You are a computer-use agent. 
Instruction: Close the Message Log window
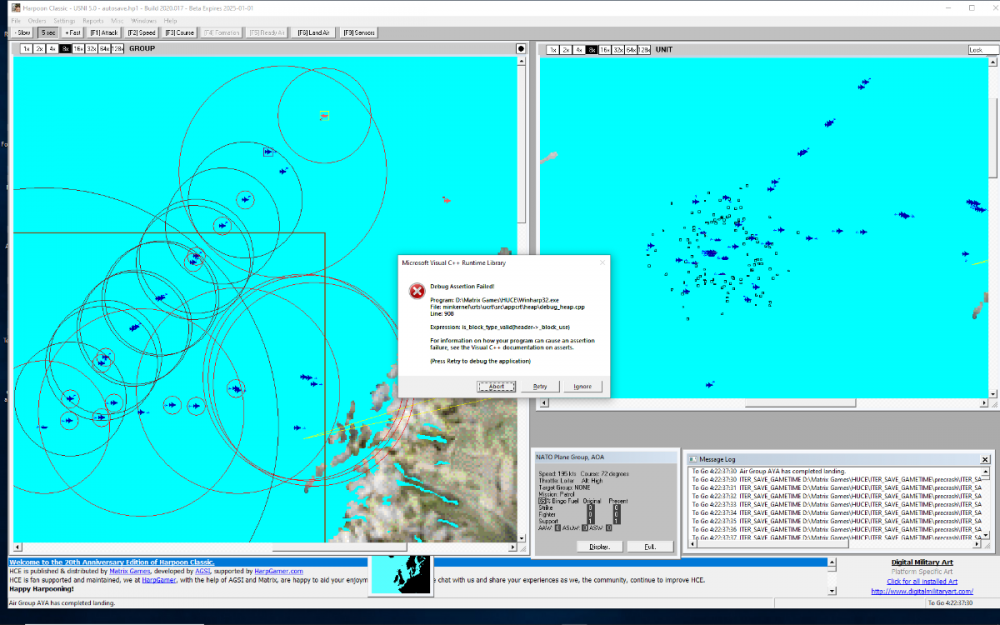(x=985, y=459)
